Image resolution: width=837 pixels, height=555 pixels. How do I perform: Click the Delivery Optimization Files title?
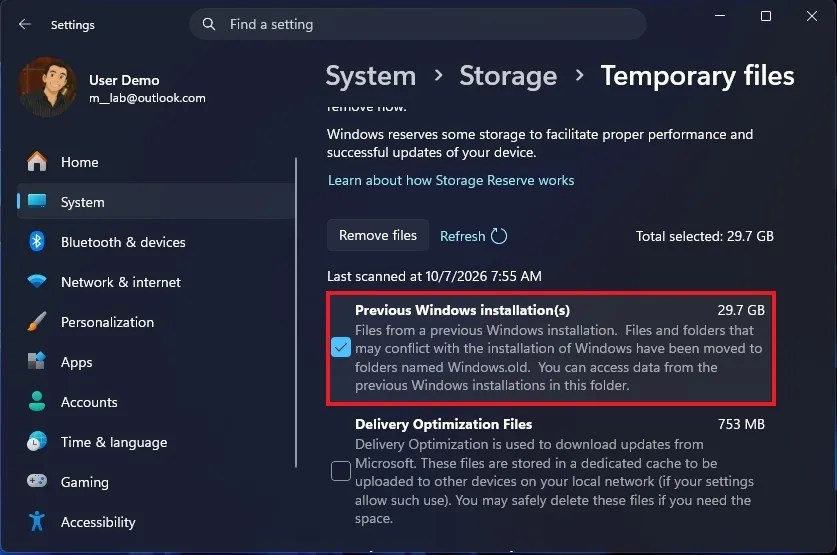[x=444, y=424]
